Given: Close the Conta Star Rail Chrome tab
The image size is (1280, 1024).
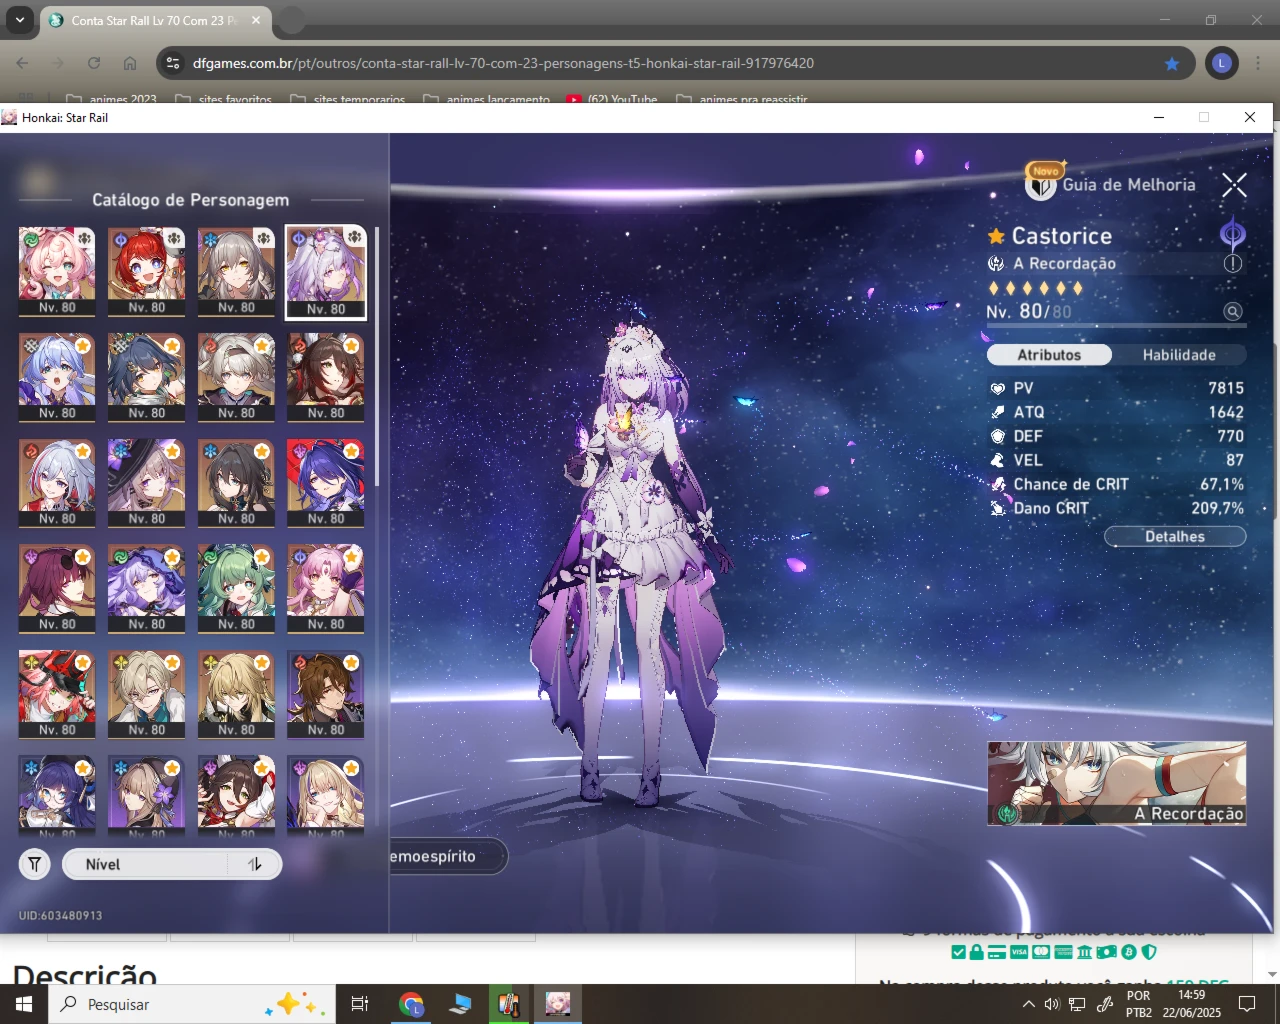Looking at the screenshot, I should click(x=256, y=20).
